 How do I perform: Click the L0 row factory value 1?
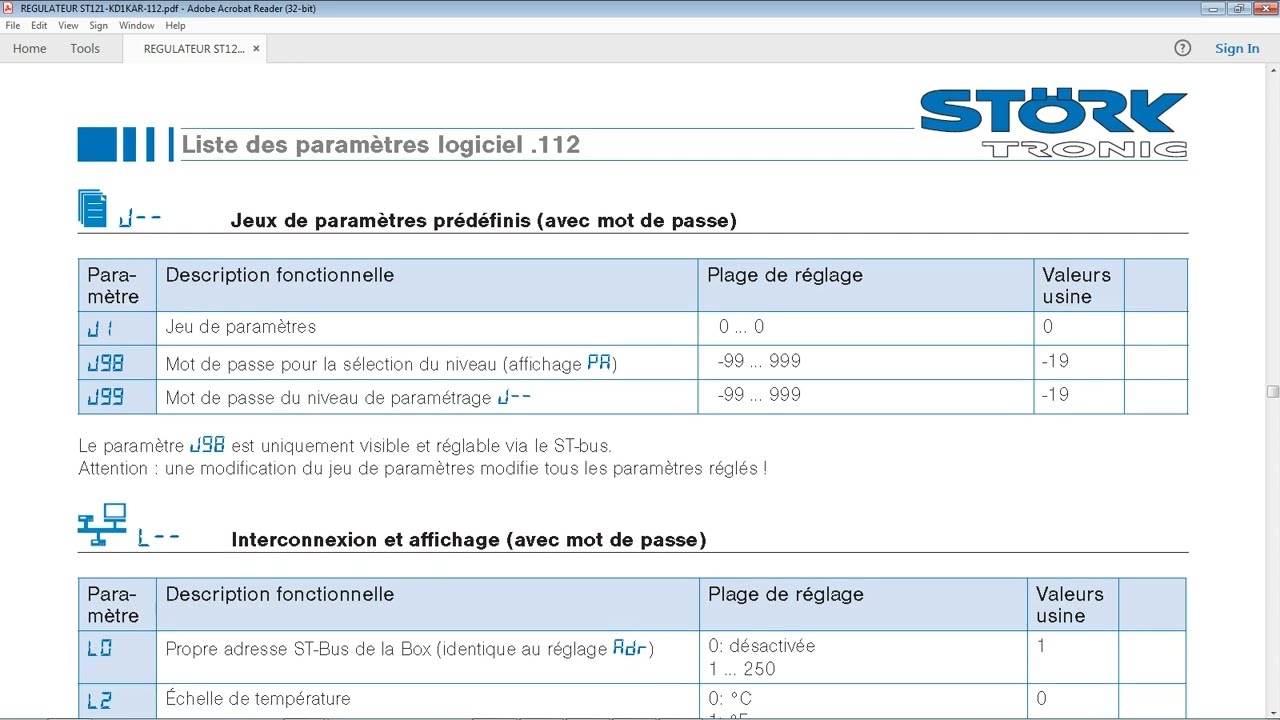1041,646
